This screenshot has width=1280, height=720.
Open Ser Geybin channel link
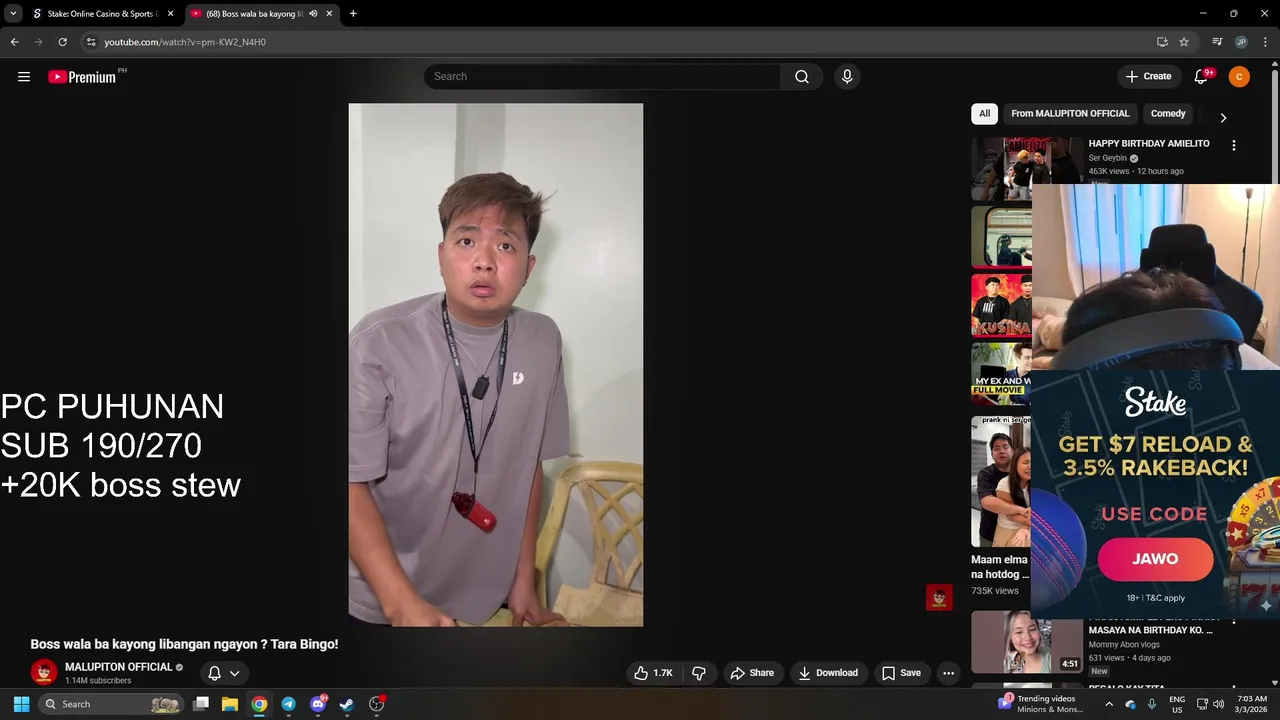1108,158
